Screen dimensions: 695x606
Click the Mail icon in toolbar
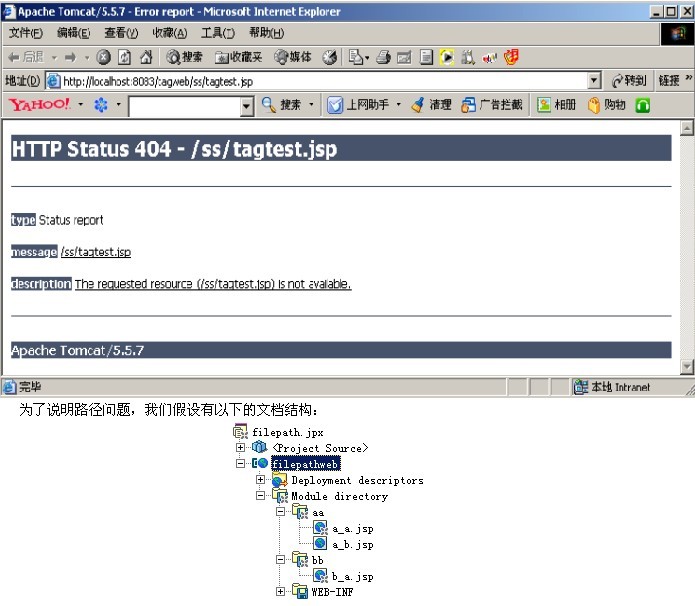click(x=359, y=57)
